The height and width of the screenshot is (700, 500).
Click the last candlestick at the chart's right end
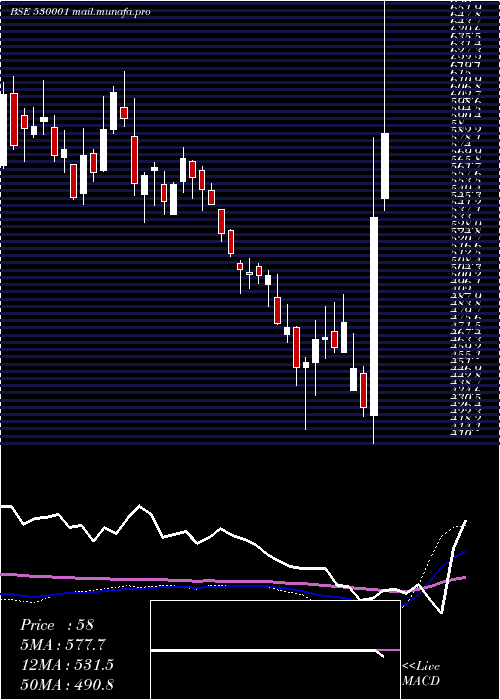click(384, 166)
